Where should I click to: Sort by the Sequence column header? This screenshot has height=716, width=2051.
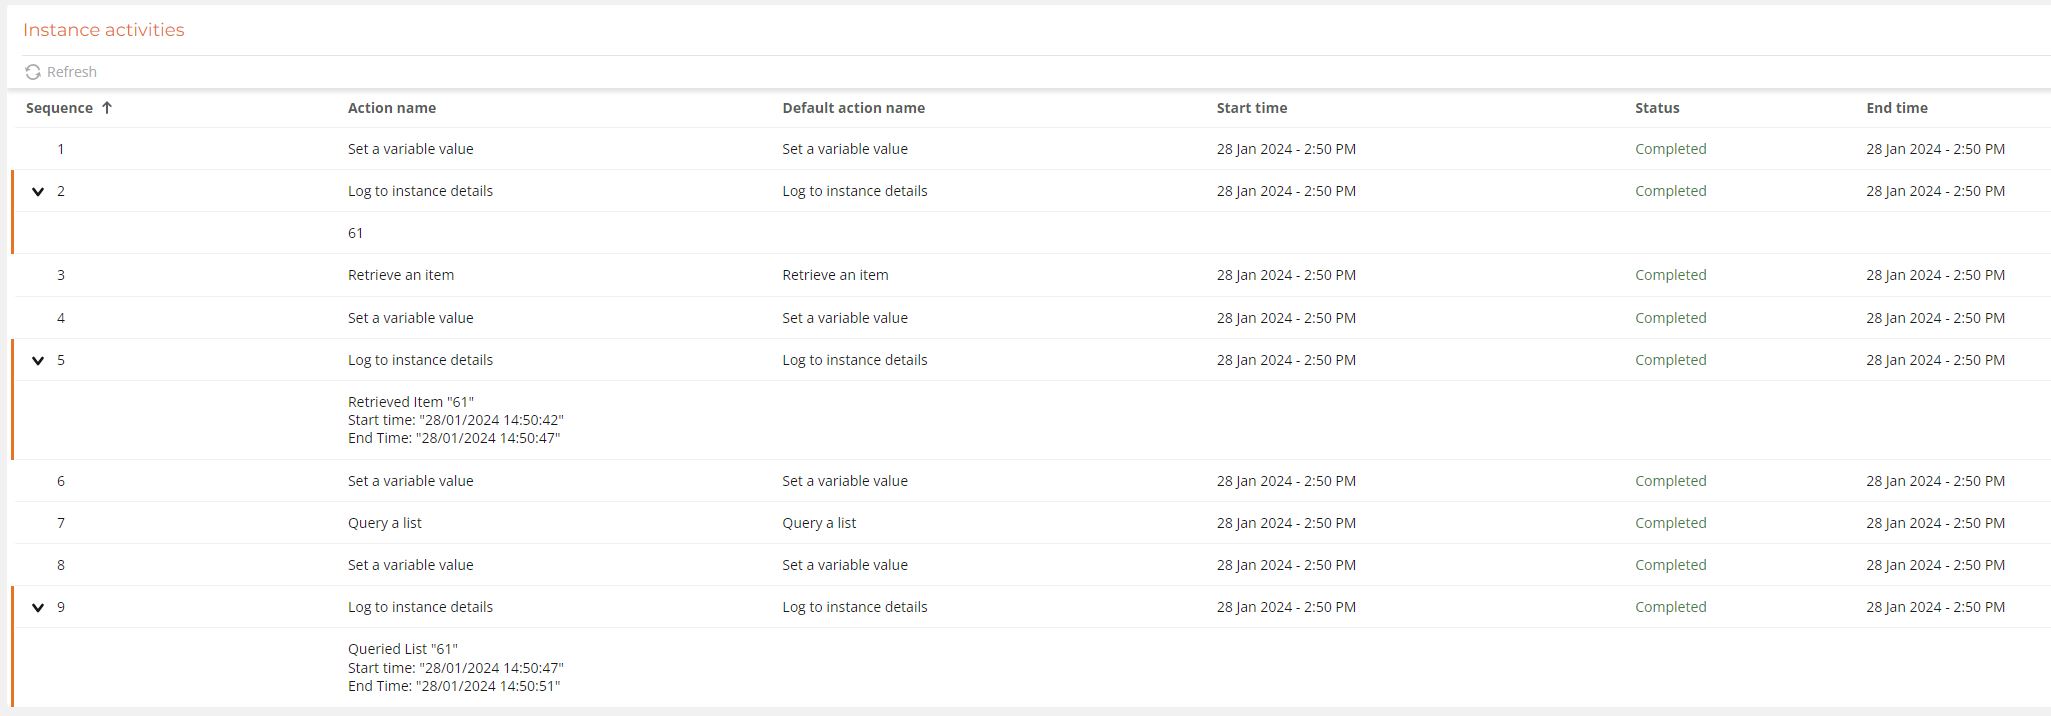pos(59,108)
